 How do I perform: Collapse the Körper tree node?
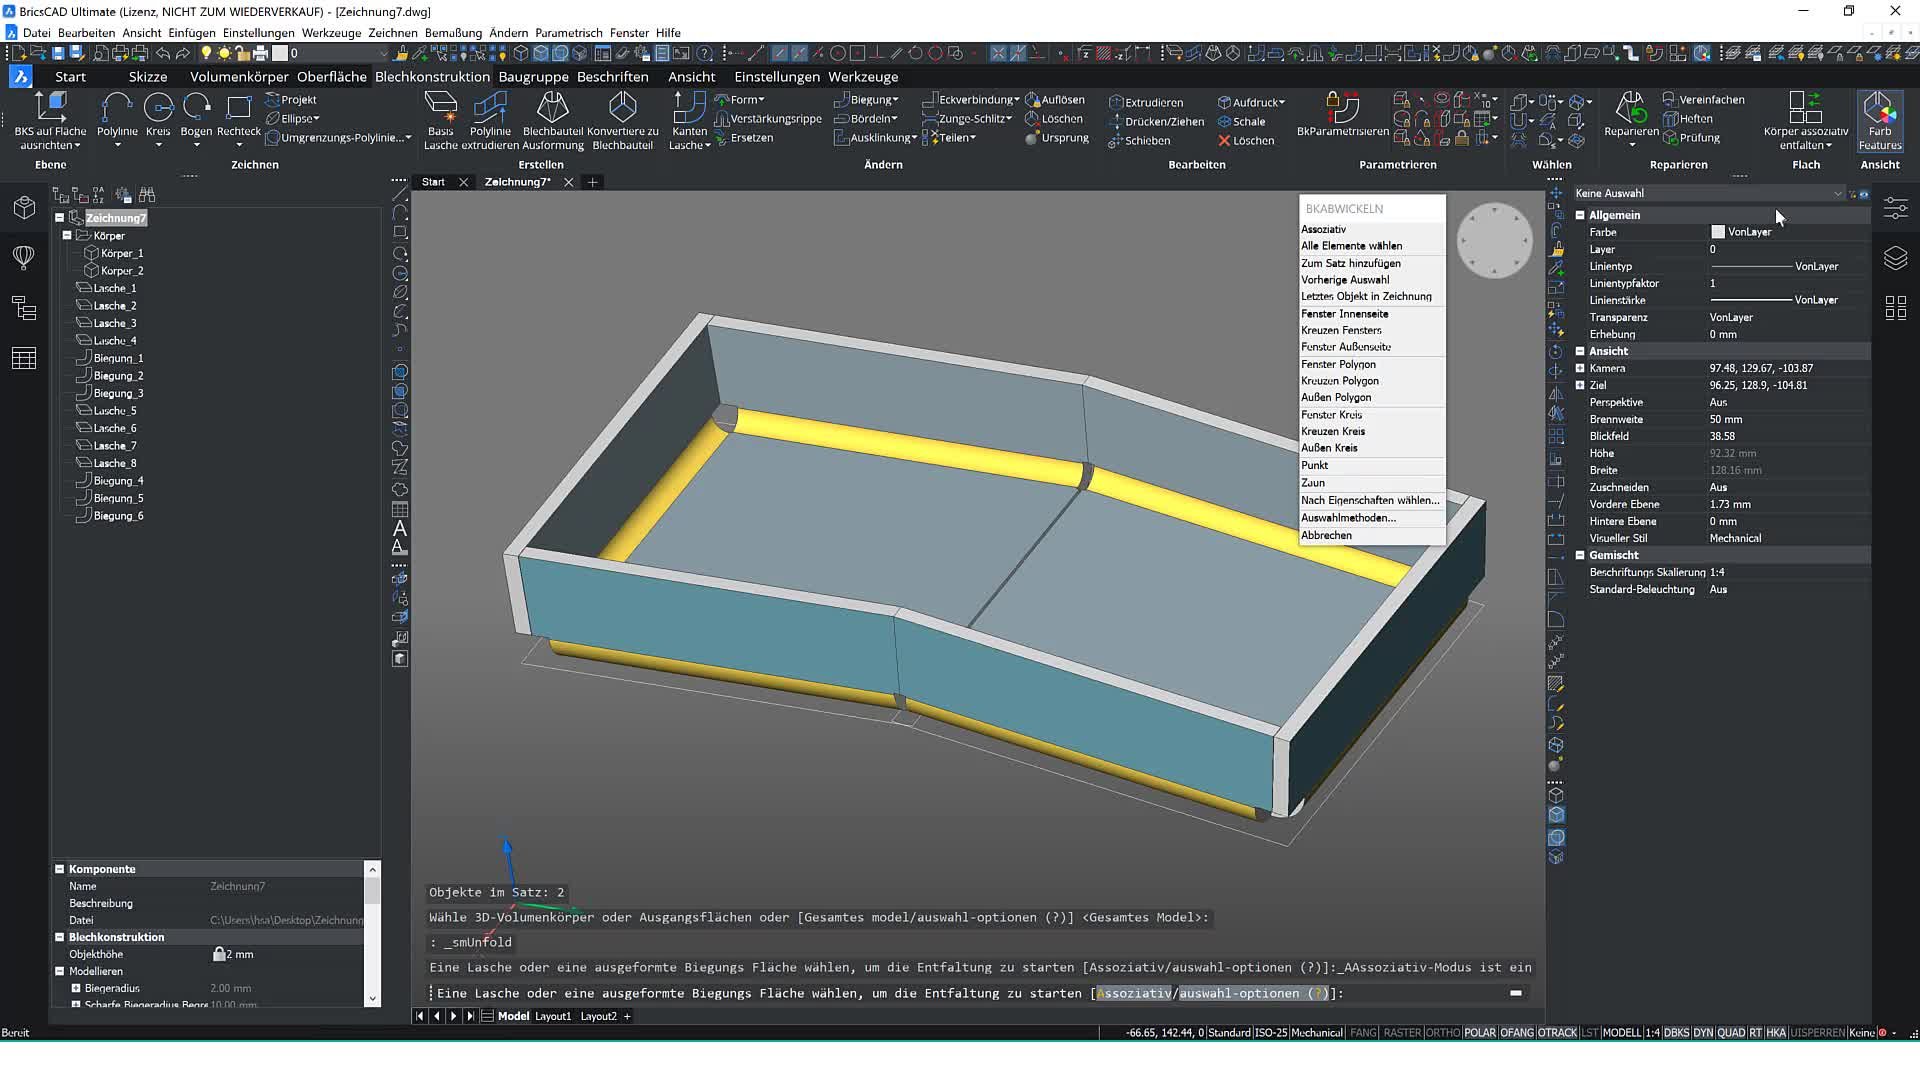(x=67, y=236)
